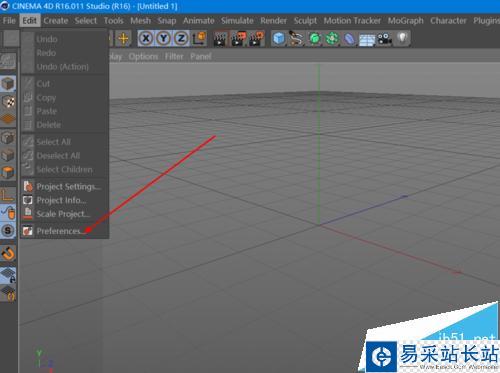The image size is (500, 373).
Task: Click the Delete menu entry
Action: (x=65, y=125)
